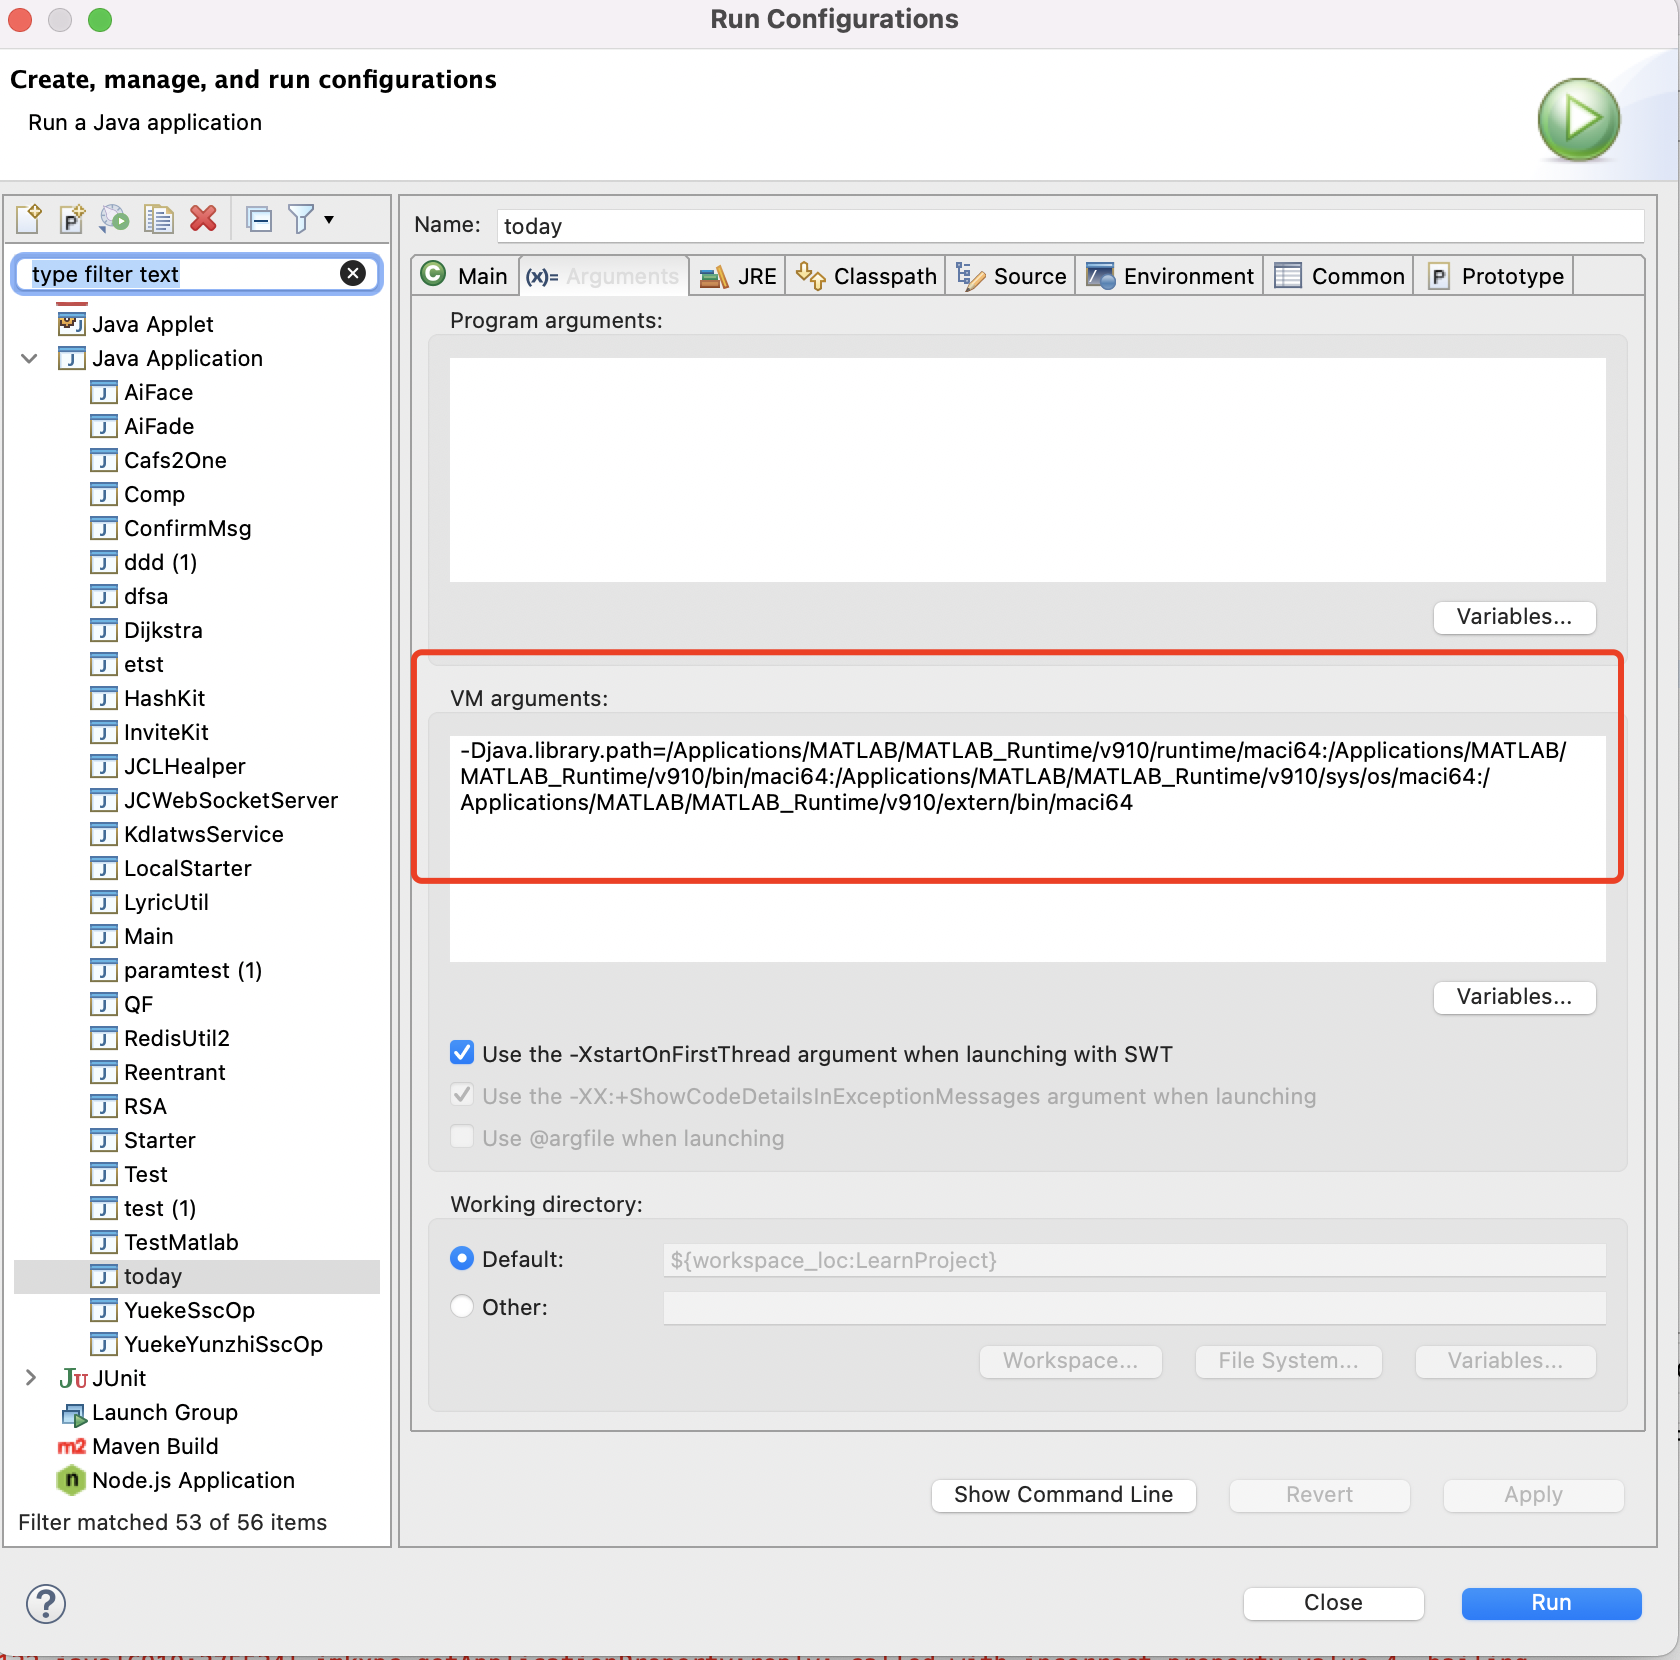
Task: Select the Node.js Application item
Action: 176,1480
